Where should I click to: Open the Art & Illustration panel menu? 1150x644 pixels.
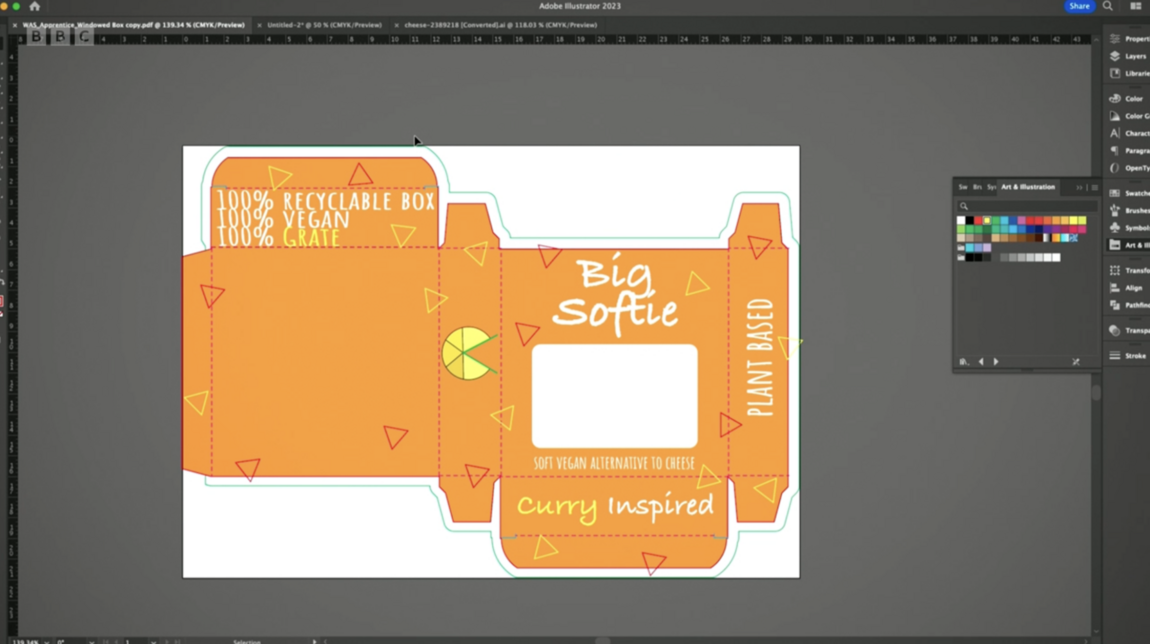(1094, 188)
